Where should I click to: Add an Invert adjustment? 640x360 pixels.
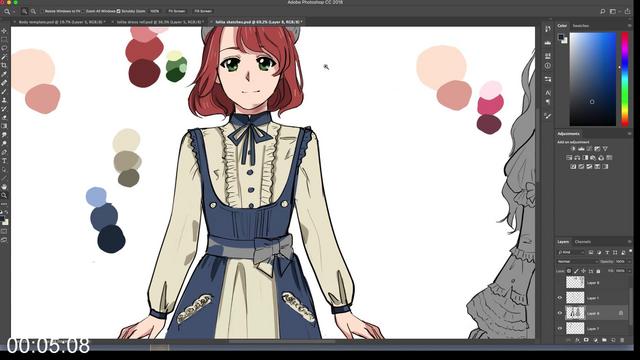(x=573, y=167)
